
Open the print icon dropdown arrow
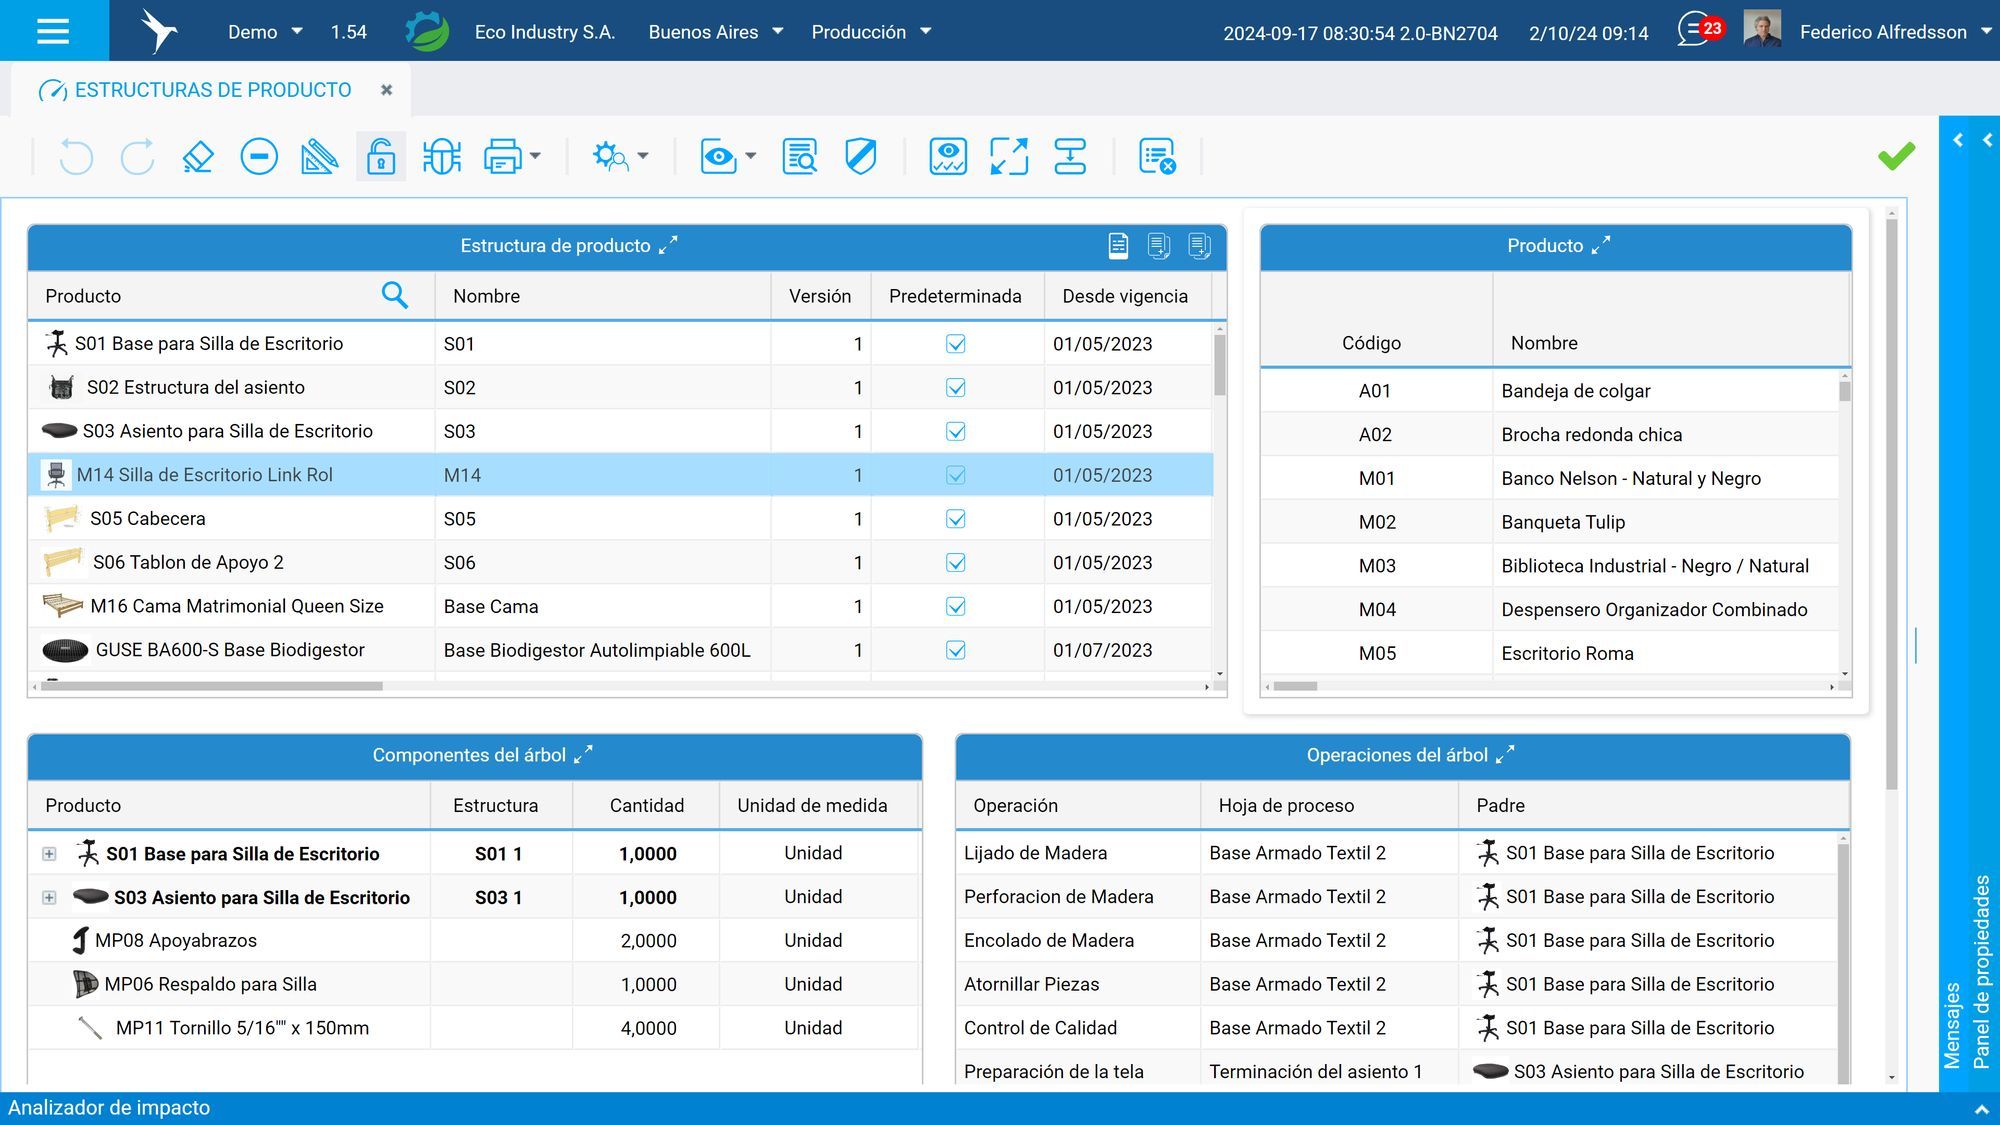tap(535, 156)
